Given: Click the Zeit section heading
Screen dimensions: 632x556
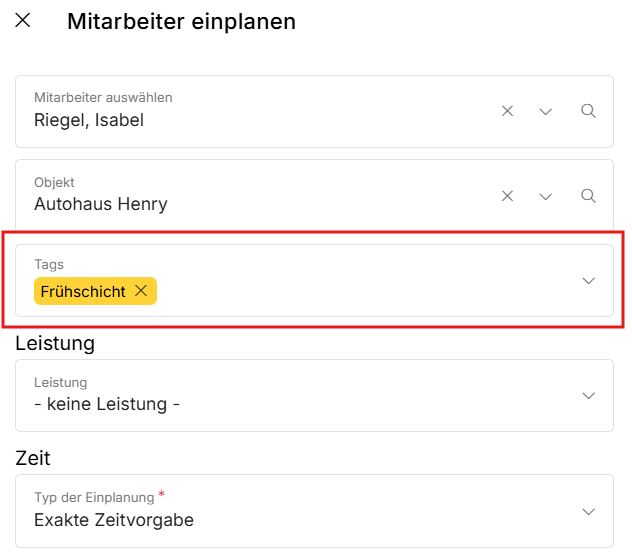Looking at the screenshot, I should coord(33,458).
